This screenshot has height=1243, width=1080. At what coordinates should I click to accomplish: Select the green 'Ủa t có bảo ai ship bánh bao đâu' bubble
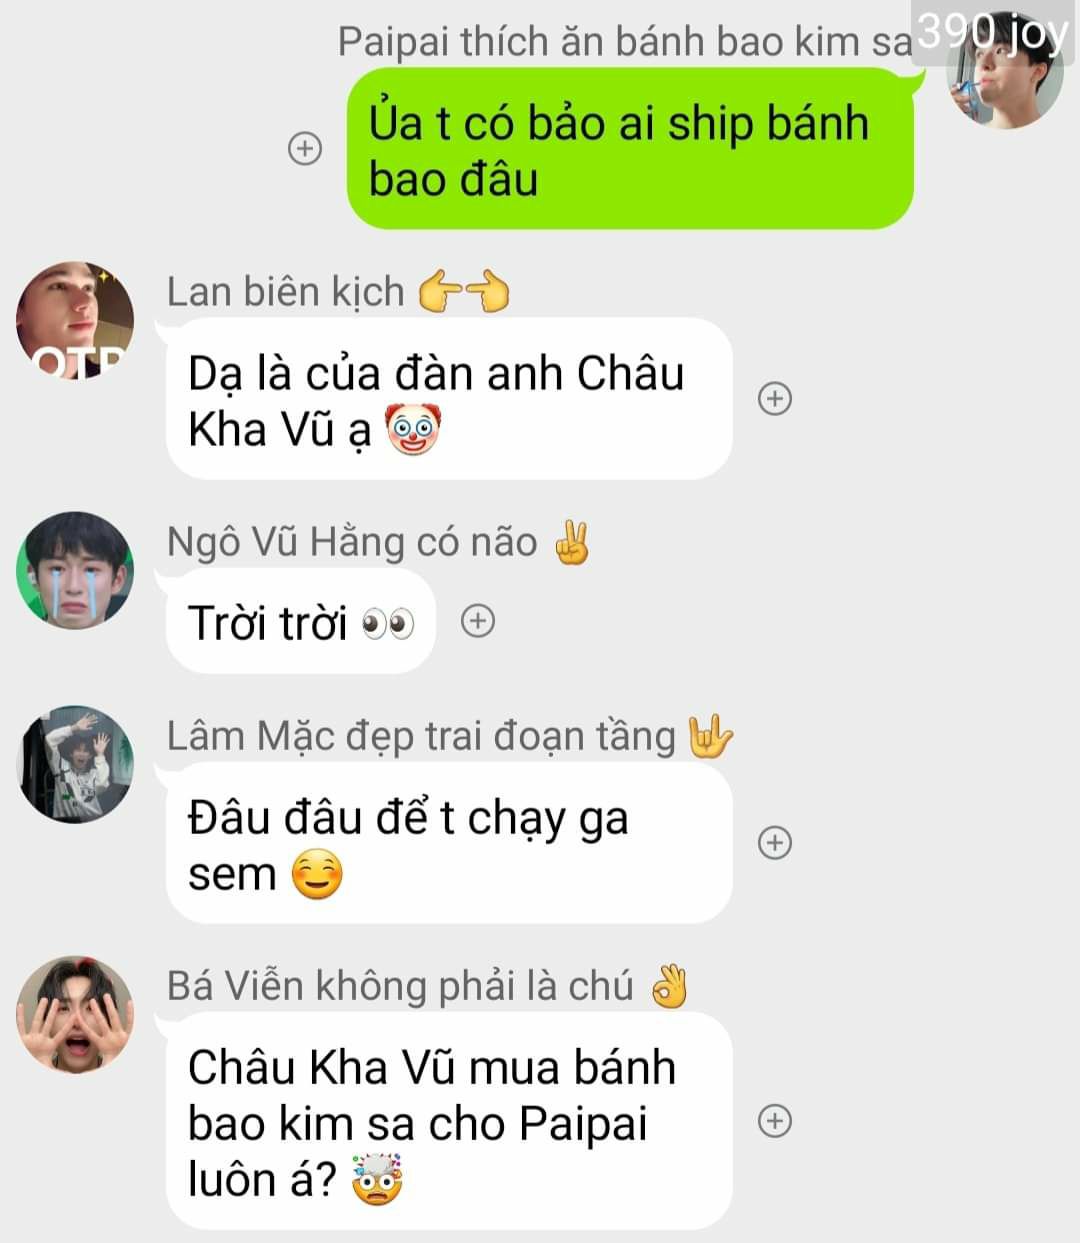click(630, 149)
